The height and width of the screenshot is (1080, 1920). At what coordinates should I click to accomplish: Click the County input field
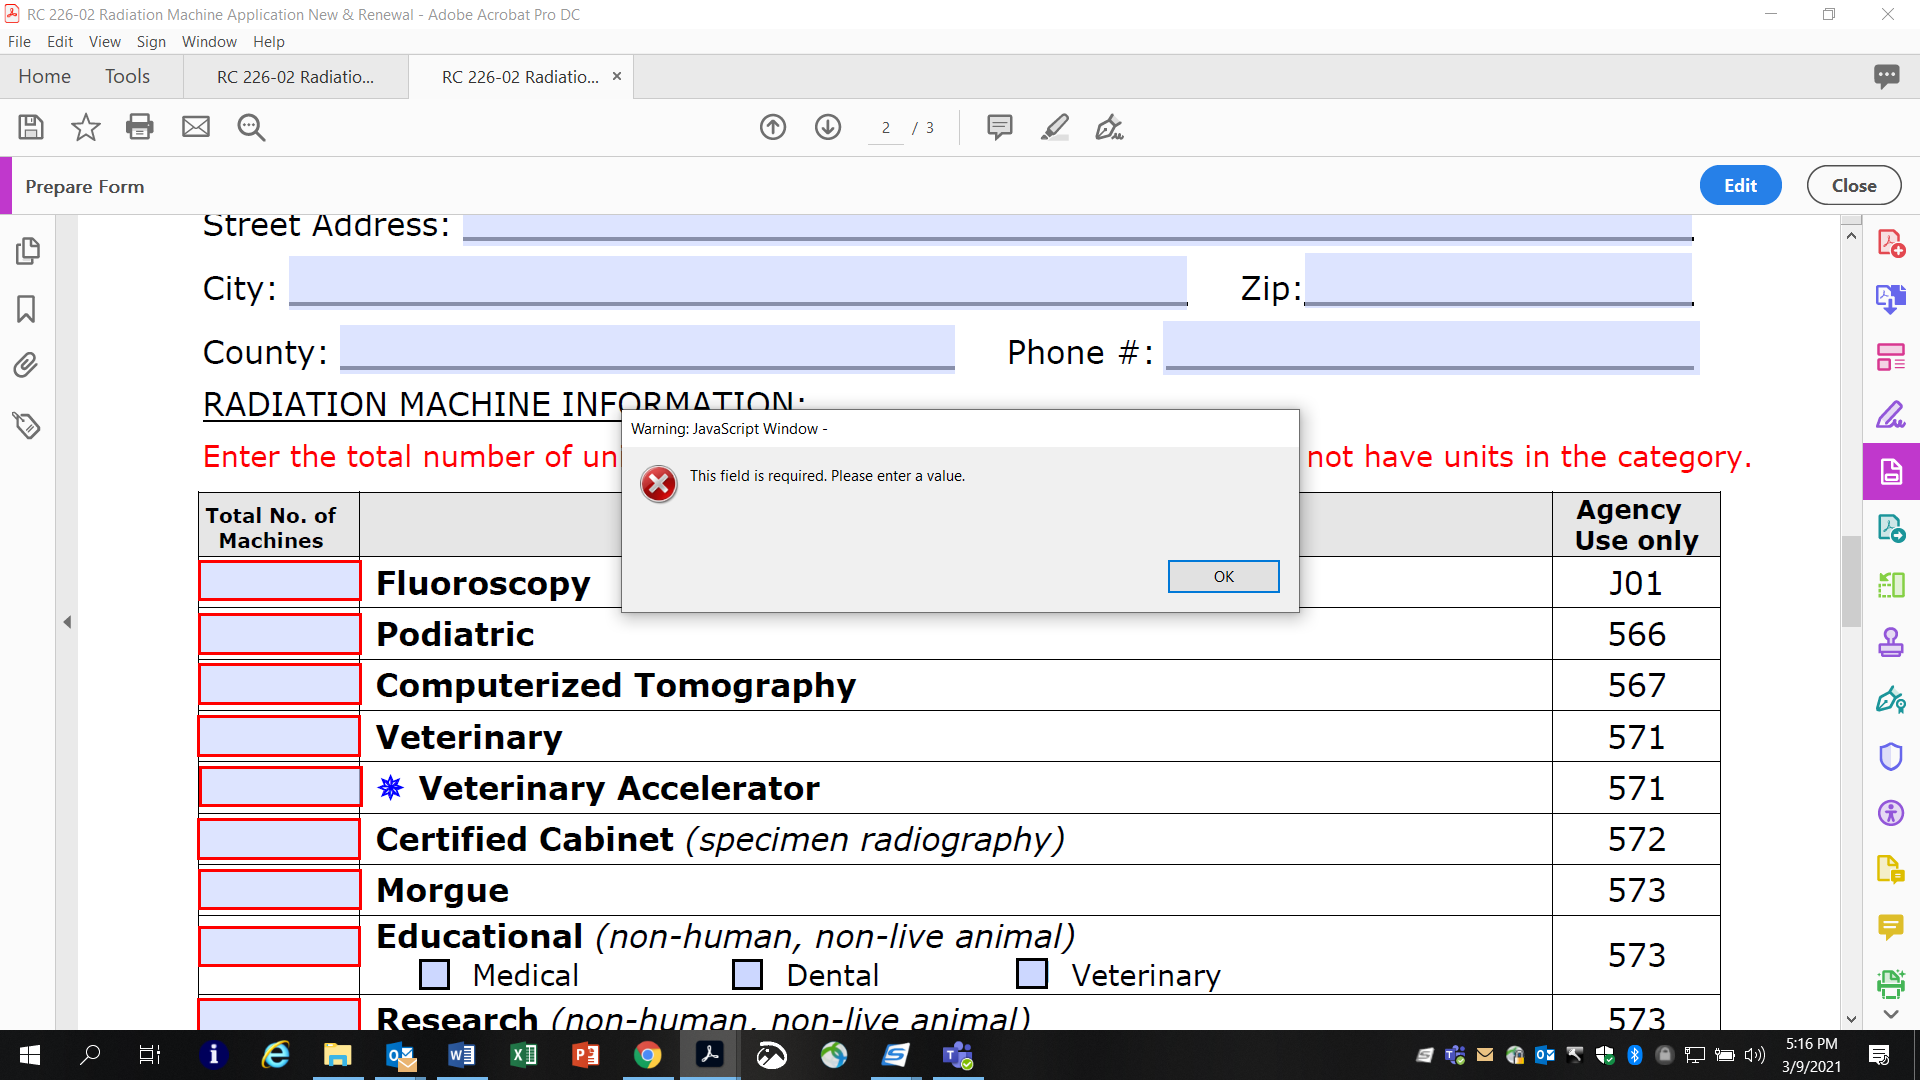point(646,349)
